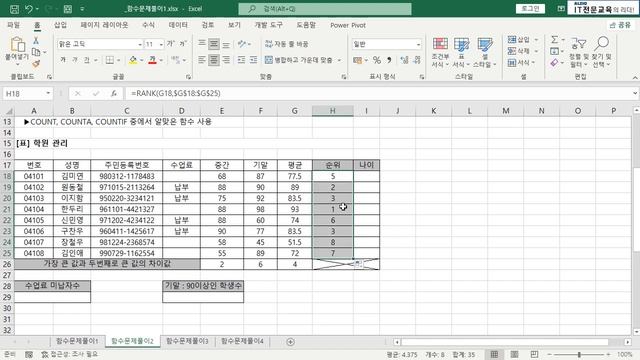
Task: Click the 공유 share button
Action: point(620,25)
